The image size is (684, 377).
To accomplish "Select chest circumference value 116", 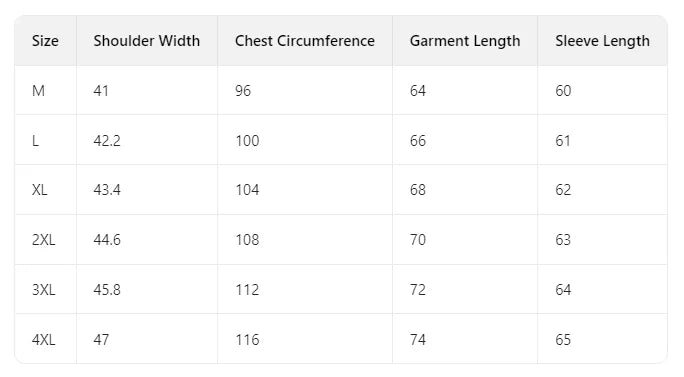I will click(247, 339).
